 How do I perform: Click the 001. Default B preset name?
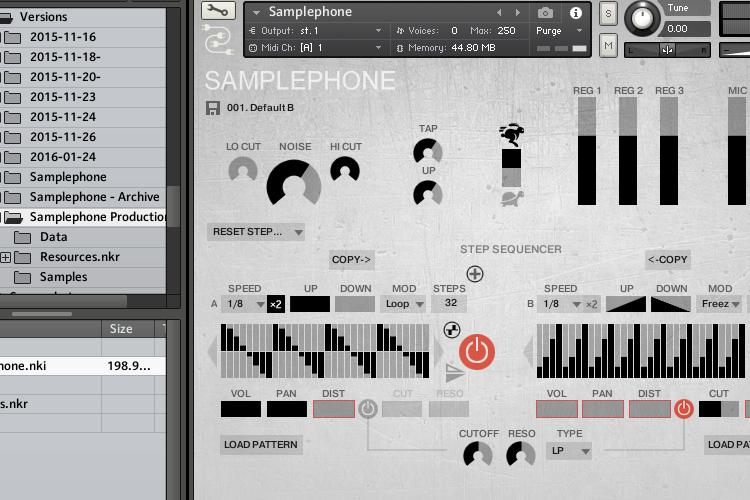(260, 108)
